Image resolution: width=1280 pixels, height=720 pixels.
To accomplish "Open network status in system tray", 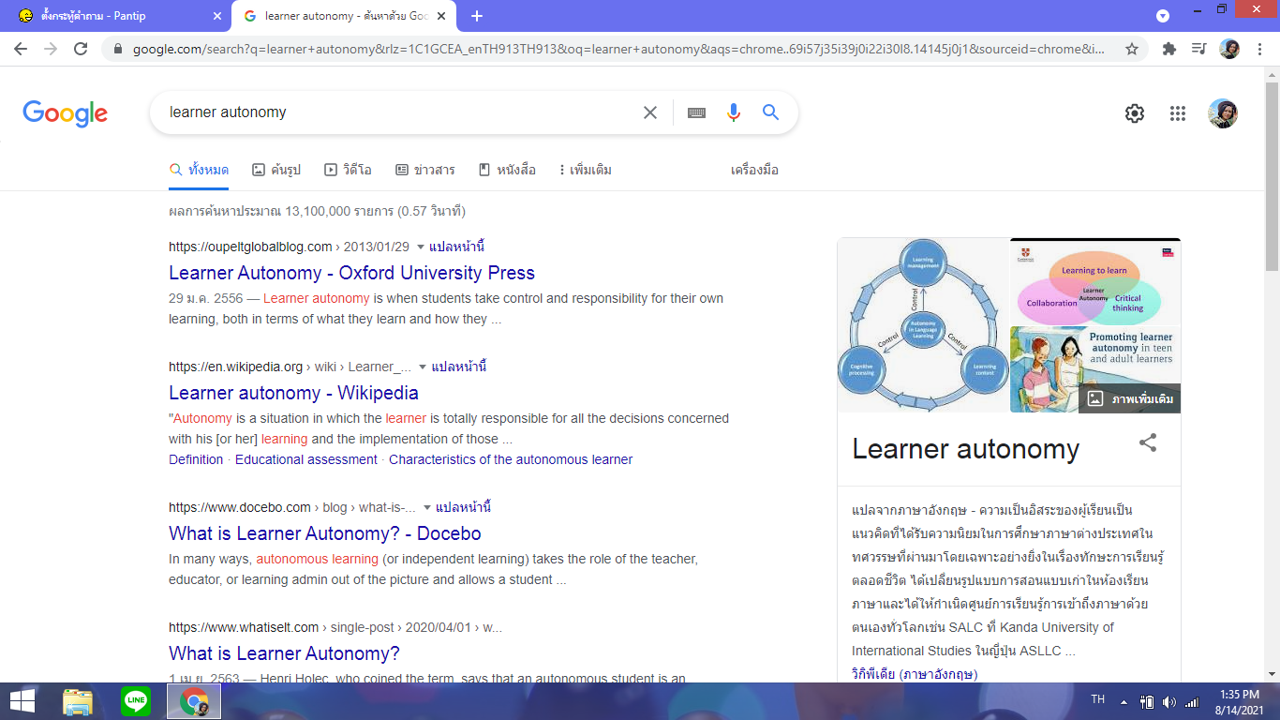I will tap(1191, 702).
